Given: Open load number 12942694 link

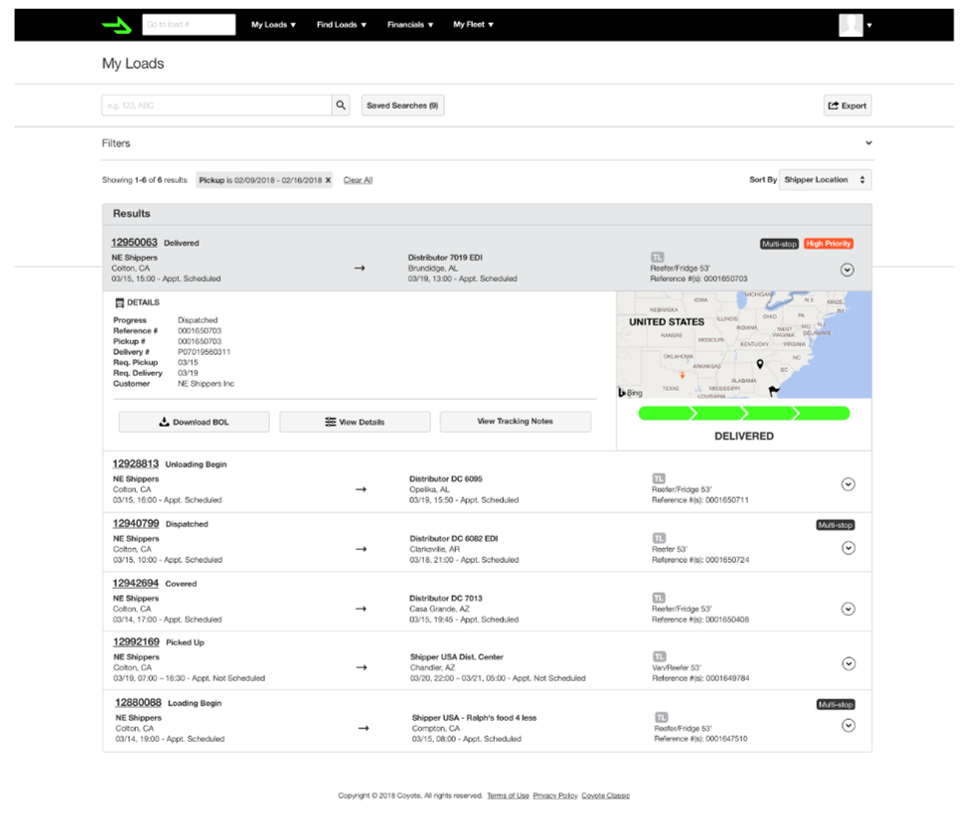Looking at the screenshot, I should [x=135, y=583].
